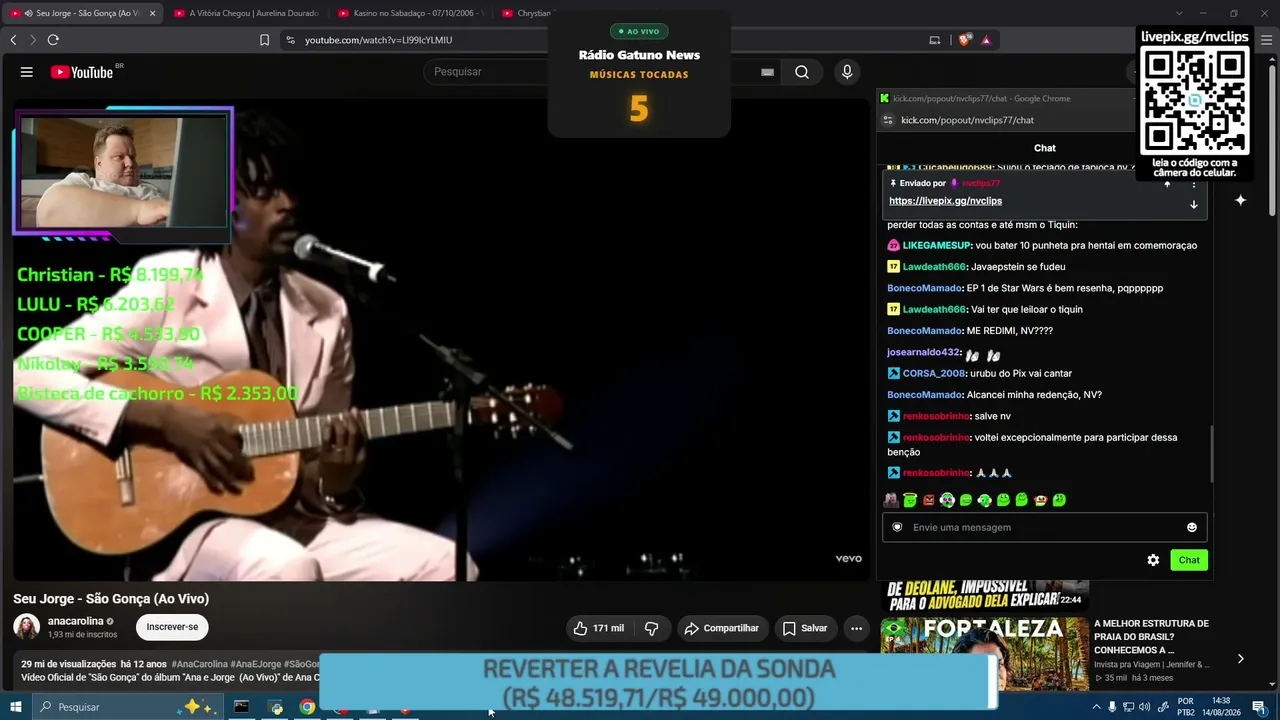The height and width of the screenshot is (720, 1280).
Task: Click the josearnaldo432 username in chat
Action: pos(923,353)
